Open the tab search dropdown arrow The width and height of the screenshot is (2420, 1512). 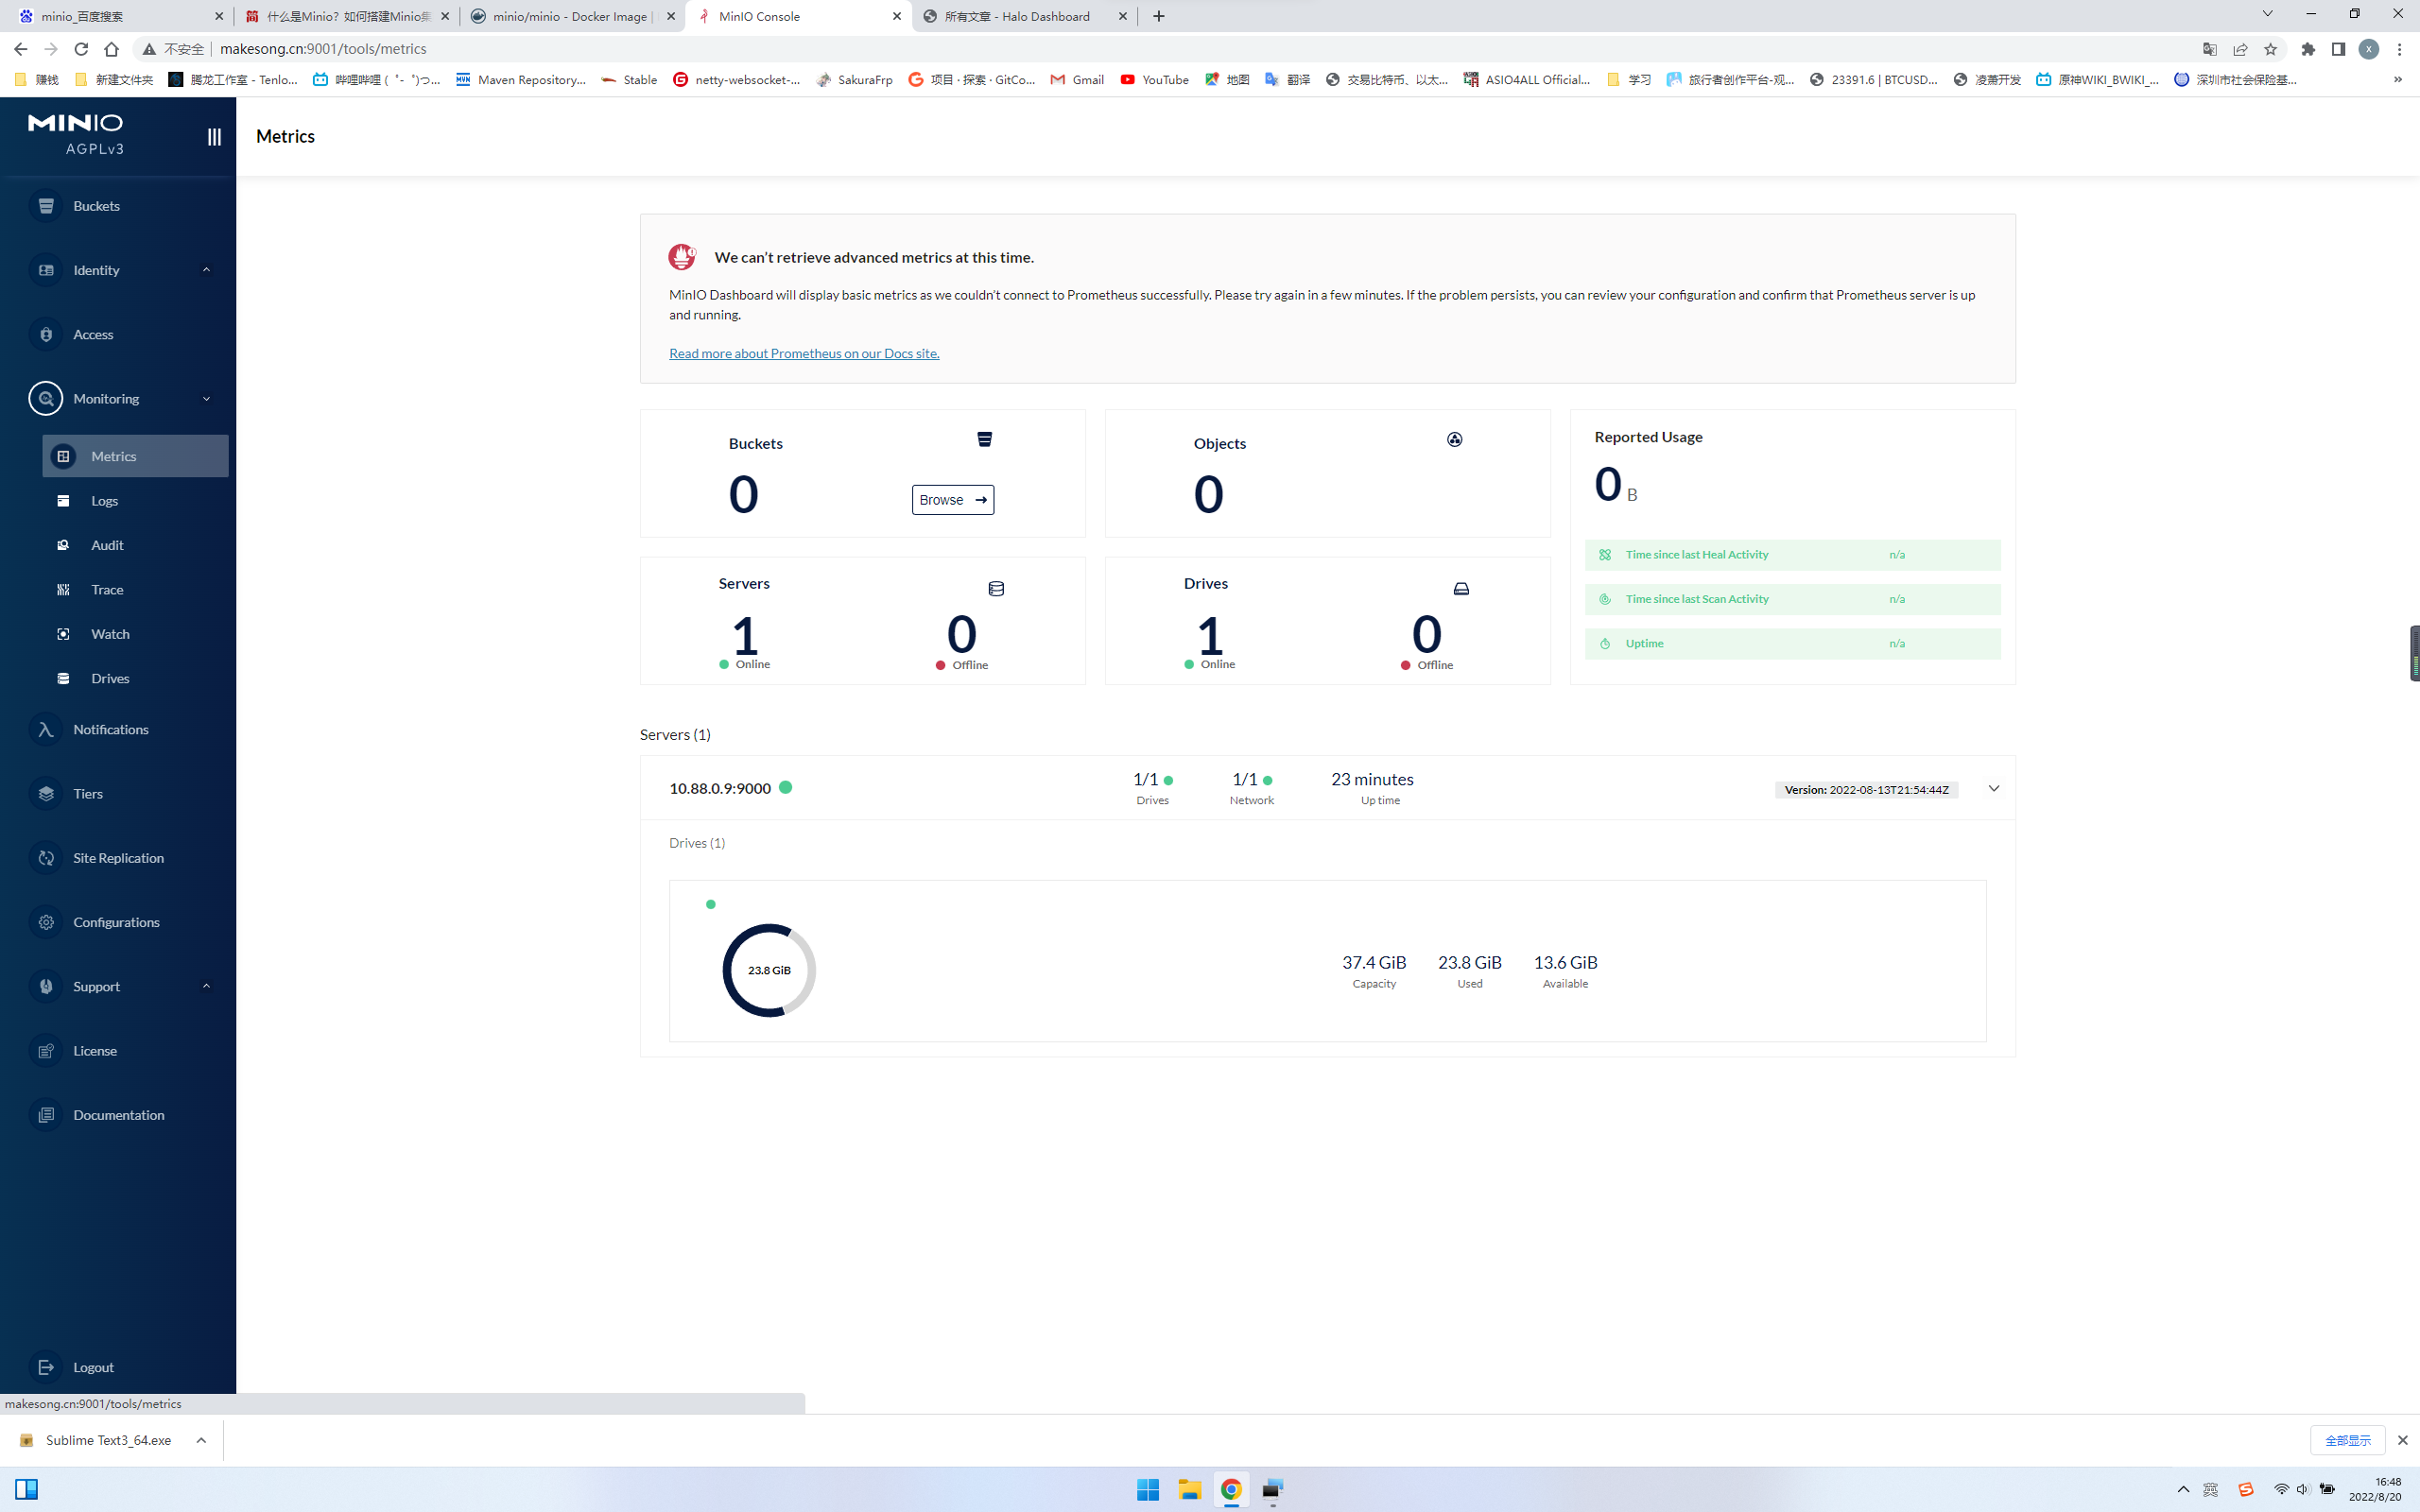pos(2267,14)
